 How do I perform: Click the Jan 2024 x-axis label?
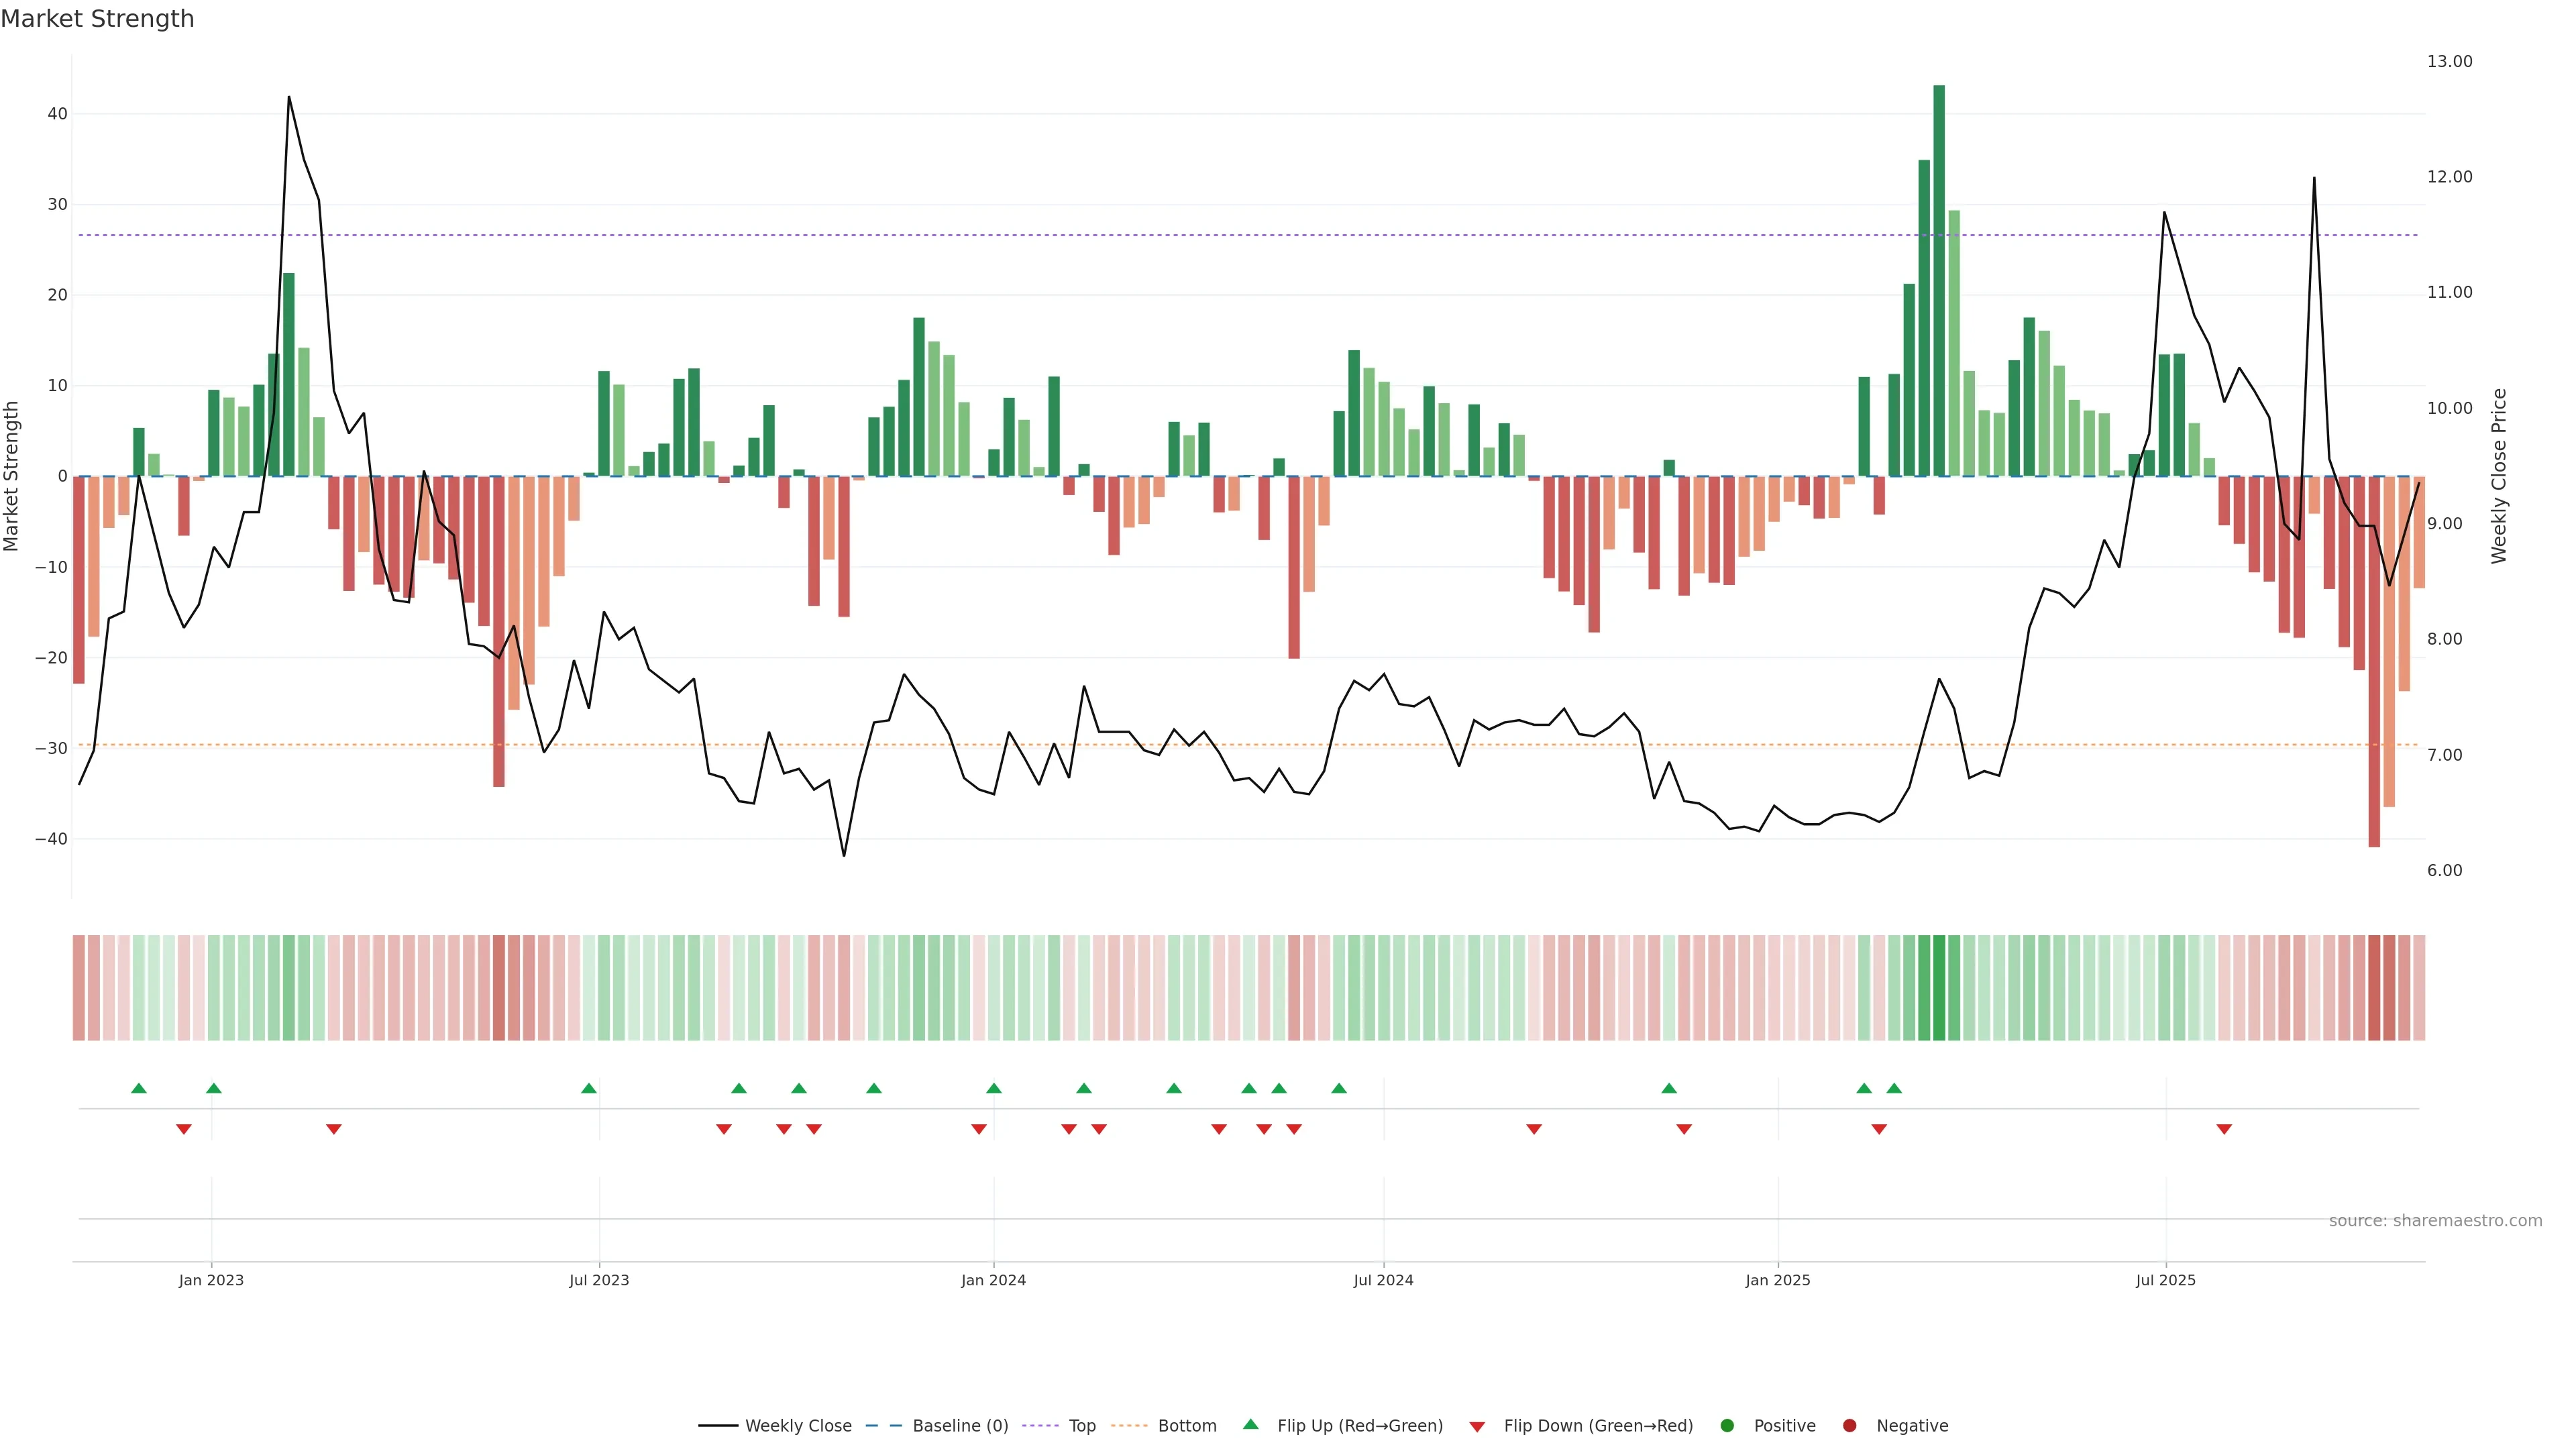pos(993,1280)
